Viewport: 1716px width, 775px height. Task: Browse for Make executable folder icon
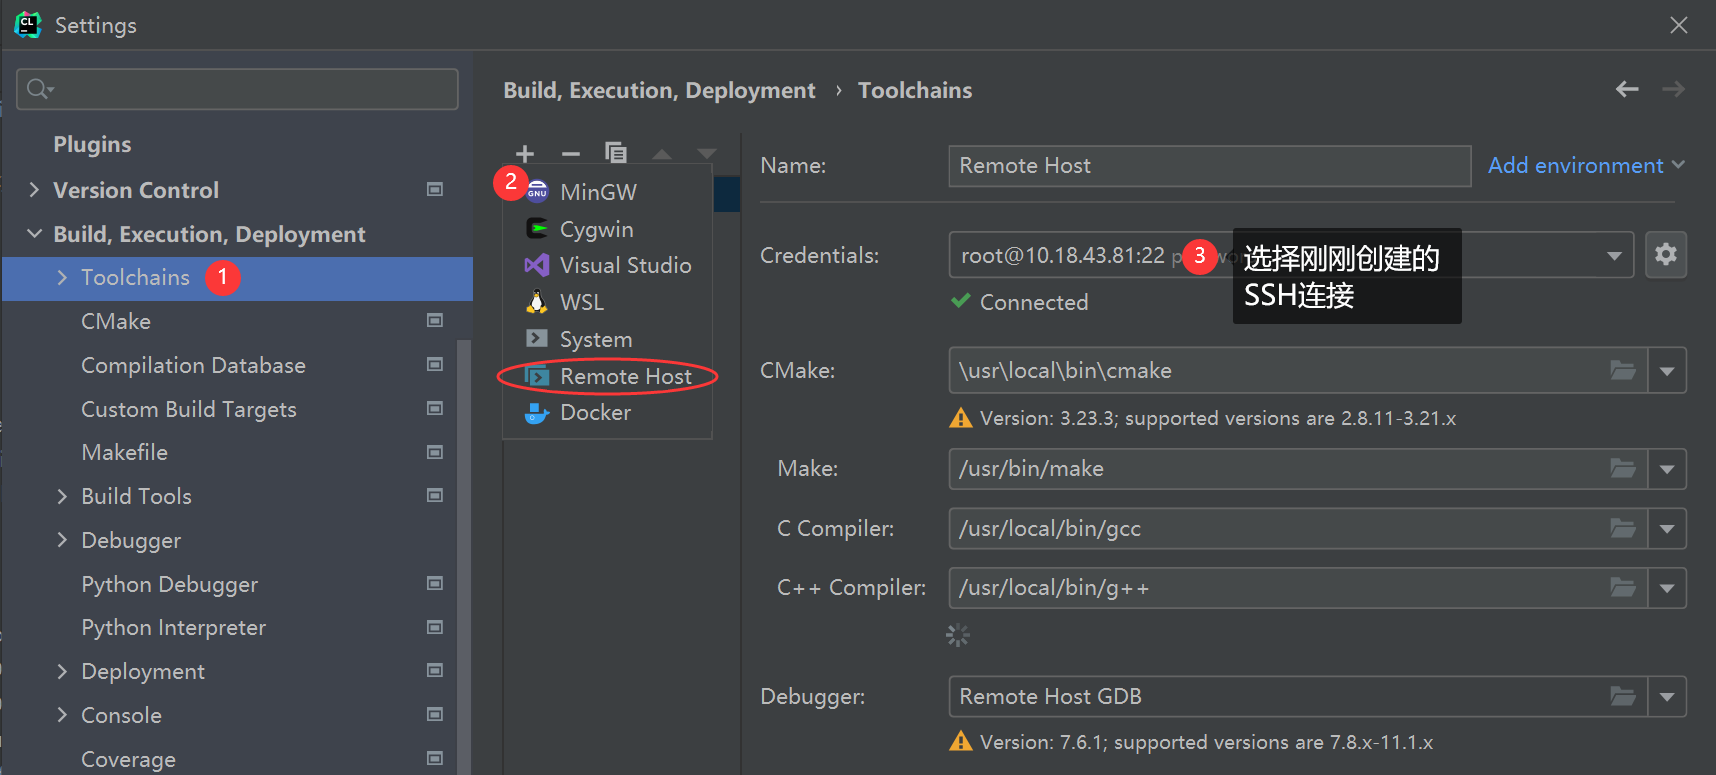coord(1622,469)
